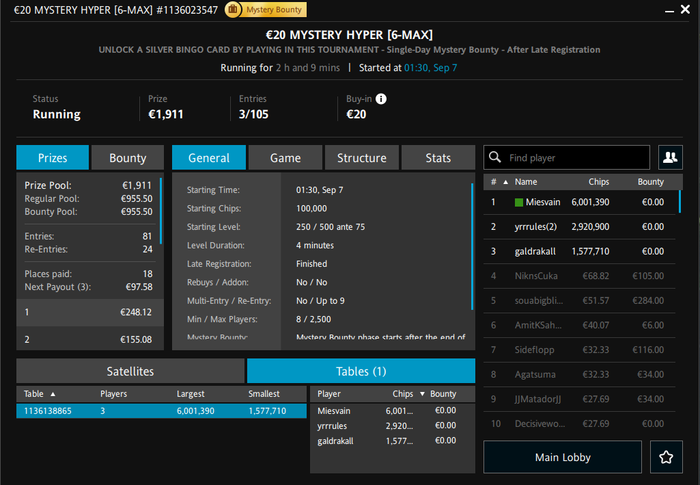This screenshot has width=700, height=485.
Task: Click the Prize €1,911 header value
Action: tap(166, 114)
